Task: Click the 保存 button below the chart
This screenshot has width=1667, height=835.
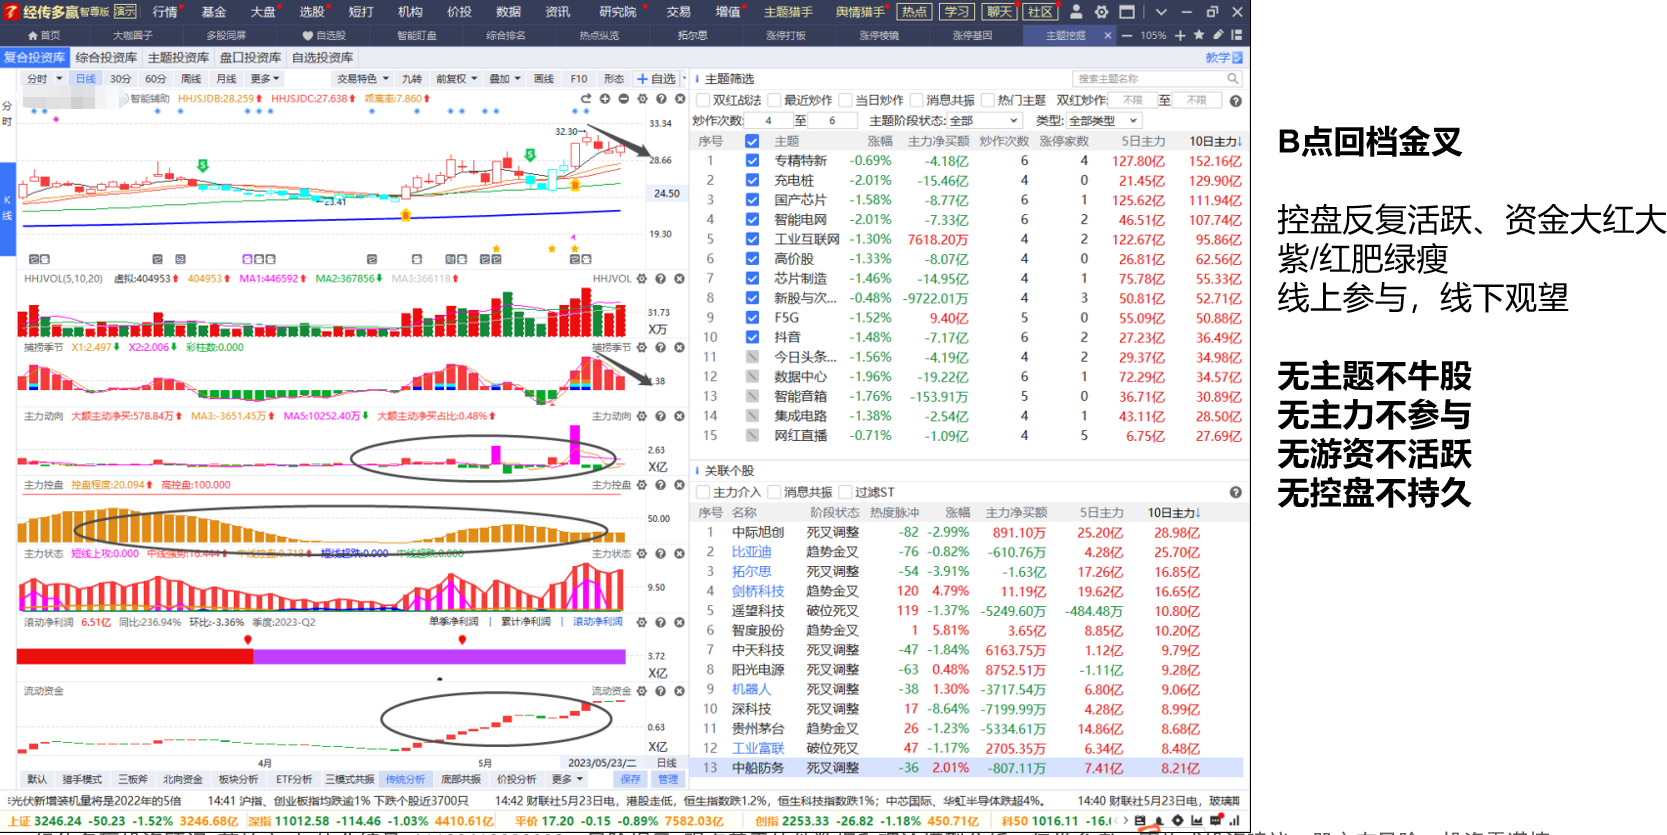Action: click(630, 779)
